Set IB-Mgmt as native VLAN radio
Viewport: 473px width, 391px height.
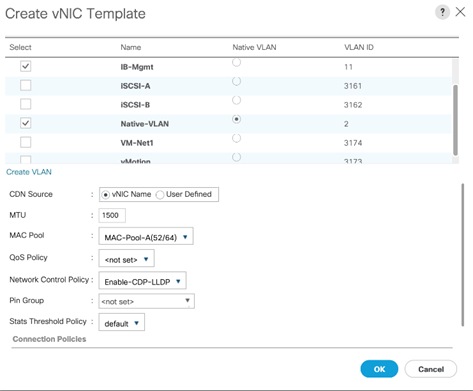point(236,62)
